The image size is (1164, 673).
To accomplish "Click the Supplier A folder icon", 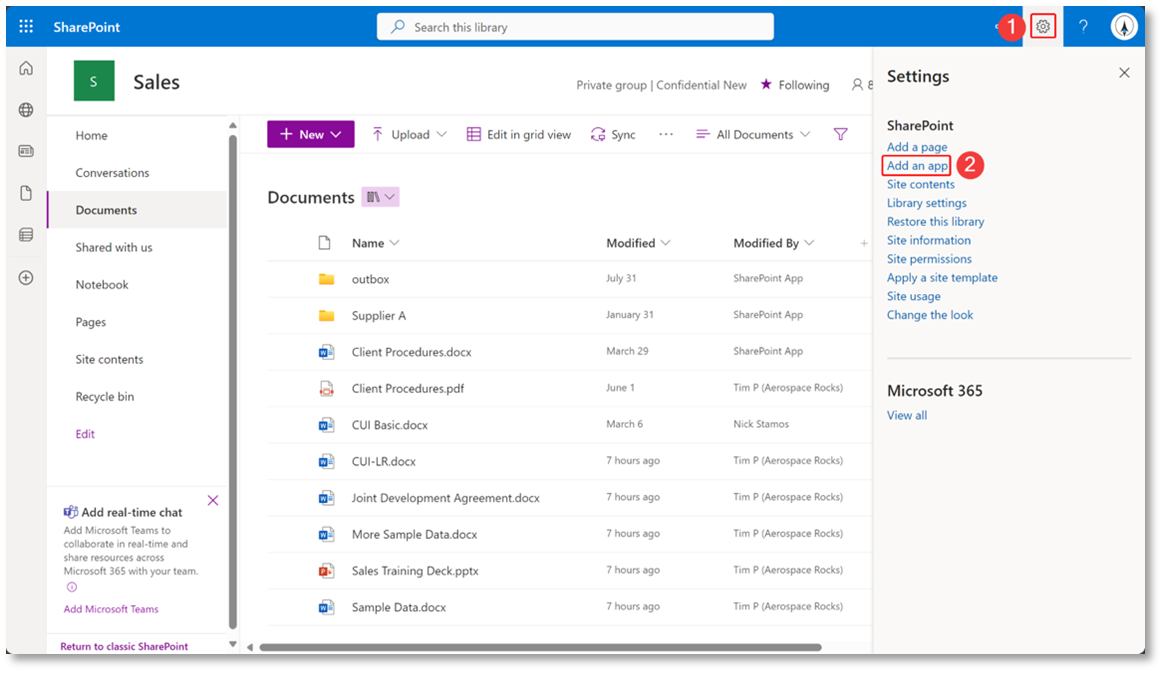I will click(326, 315).
